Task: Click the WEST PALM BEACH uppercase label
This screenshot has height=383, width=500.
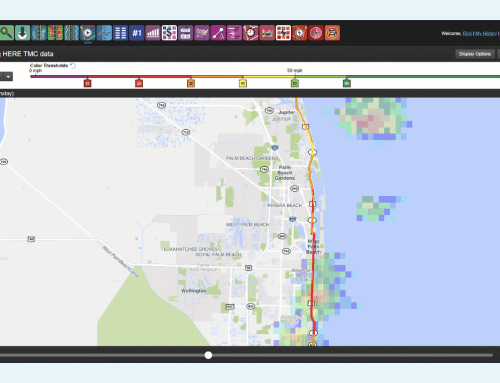Action: [248, 225]
